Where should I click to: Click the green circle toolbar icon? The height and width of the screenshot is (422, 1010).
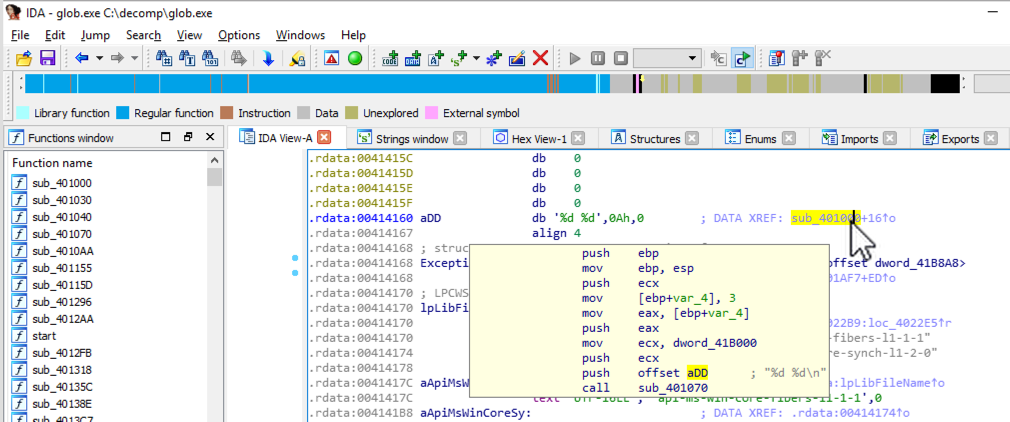point(354,59)
